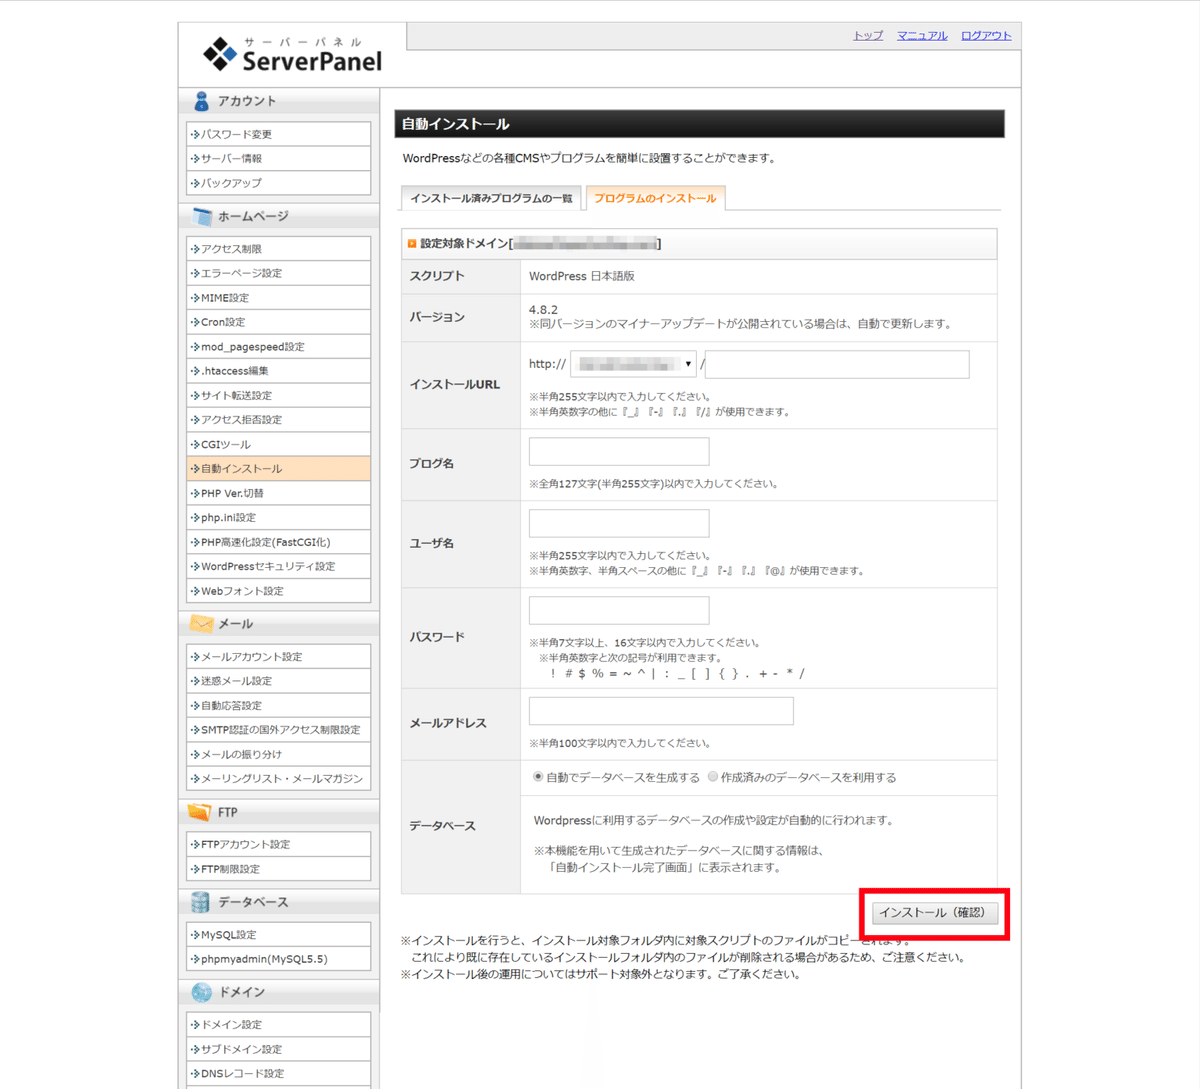Open Webフォント設定 menu item

tap(278, 591)
